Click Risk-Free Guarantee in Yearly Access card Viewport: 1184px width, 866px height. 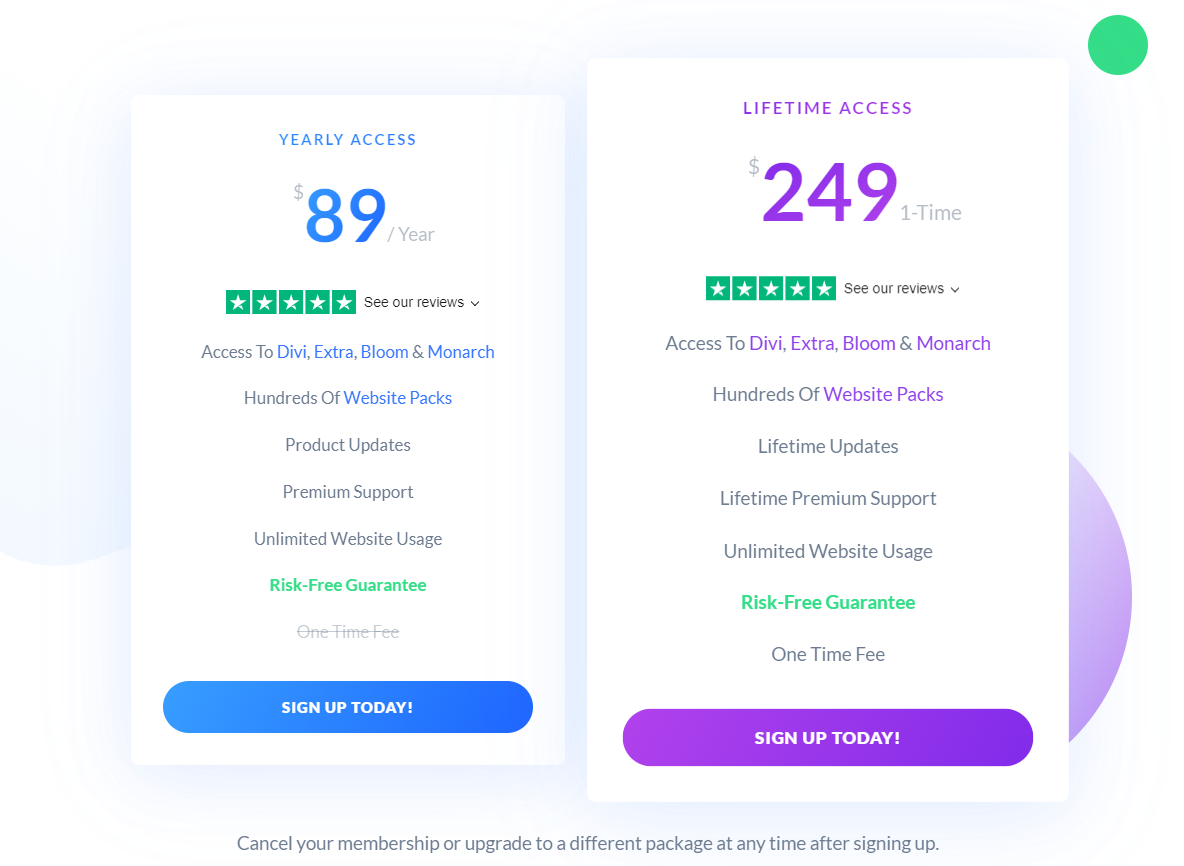348,585
